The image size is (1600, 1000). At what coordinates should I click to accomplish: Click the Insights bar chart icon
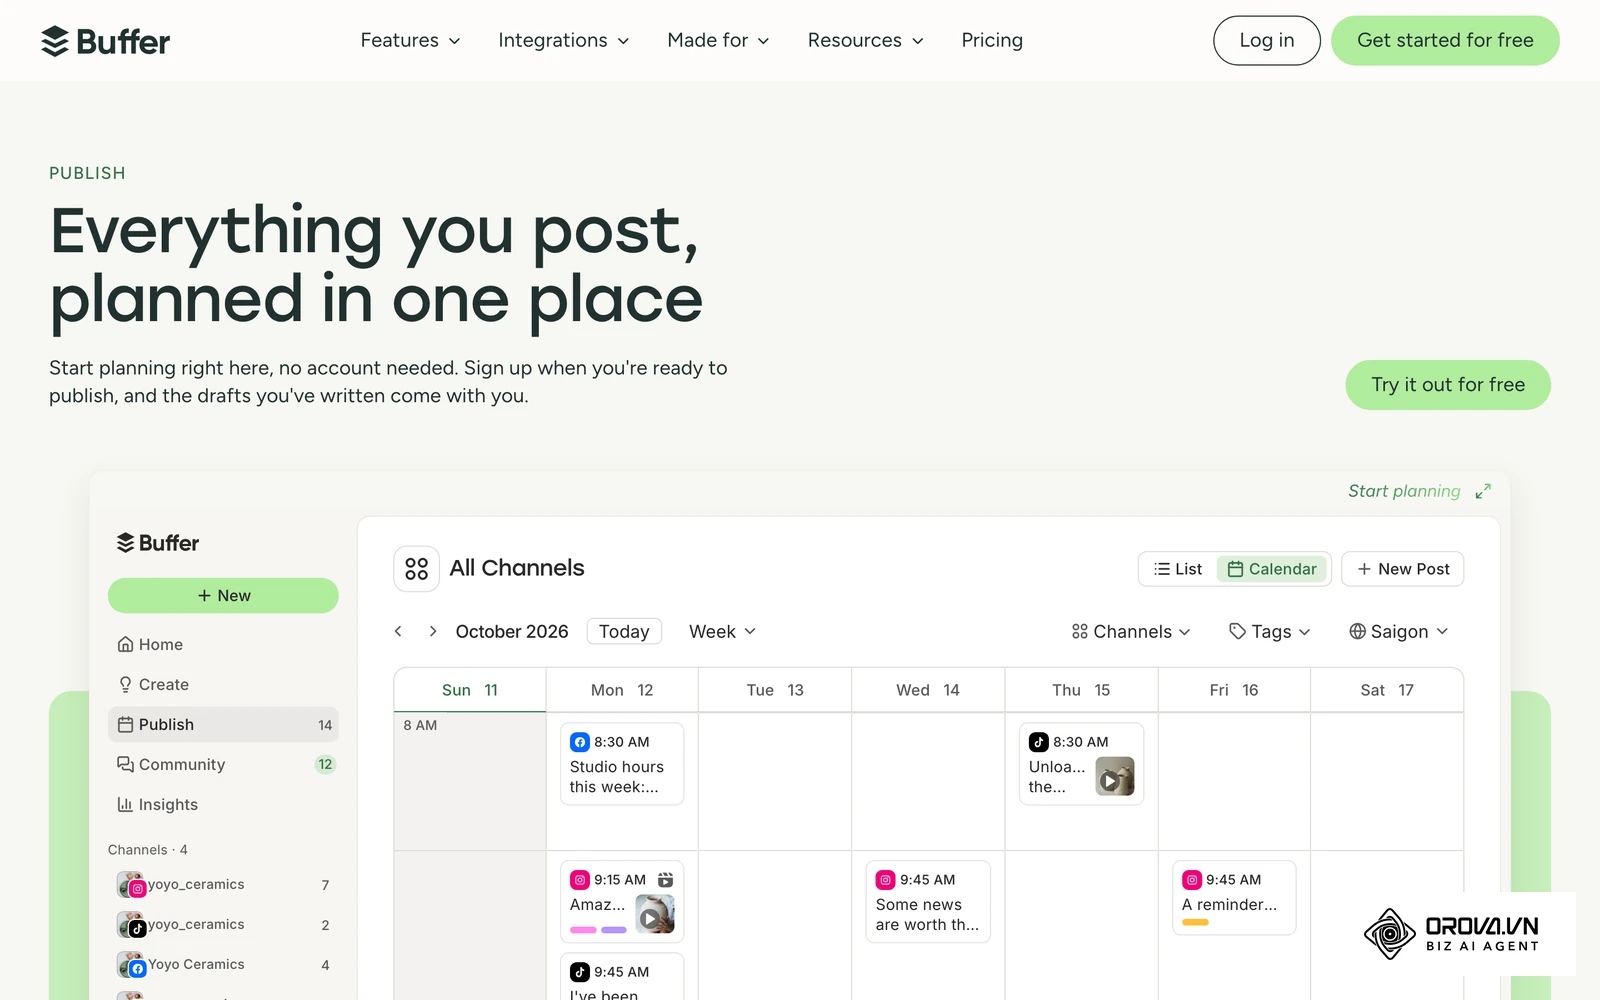coord(125,804)
